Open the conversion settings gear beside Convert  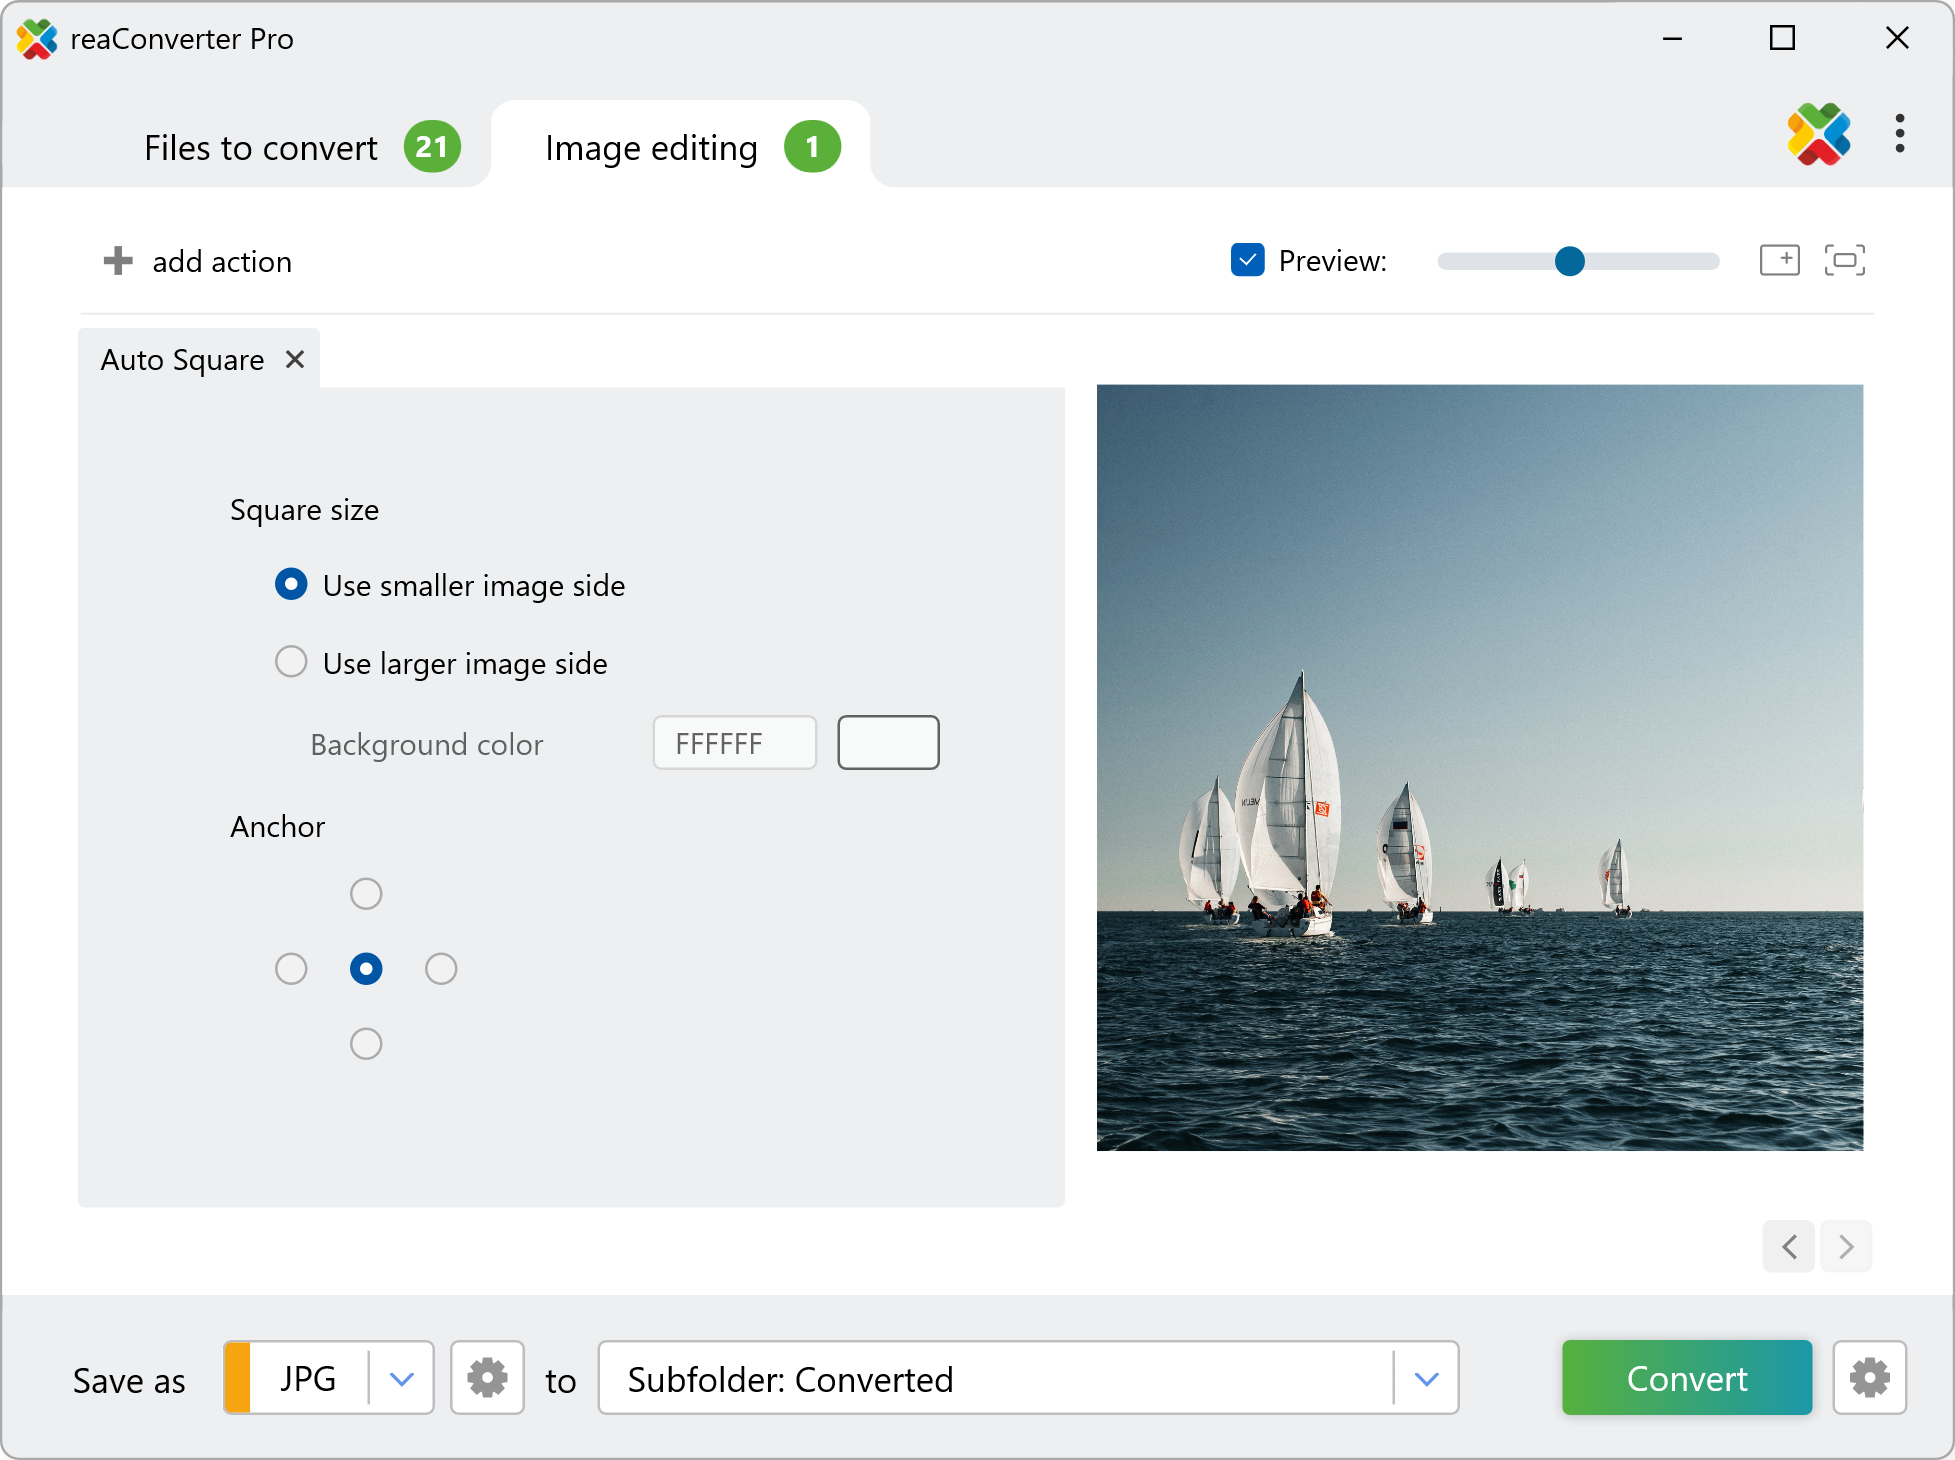pyautogui.click(x=1869, y=1378)
